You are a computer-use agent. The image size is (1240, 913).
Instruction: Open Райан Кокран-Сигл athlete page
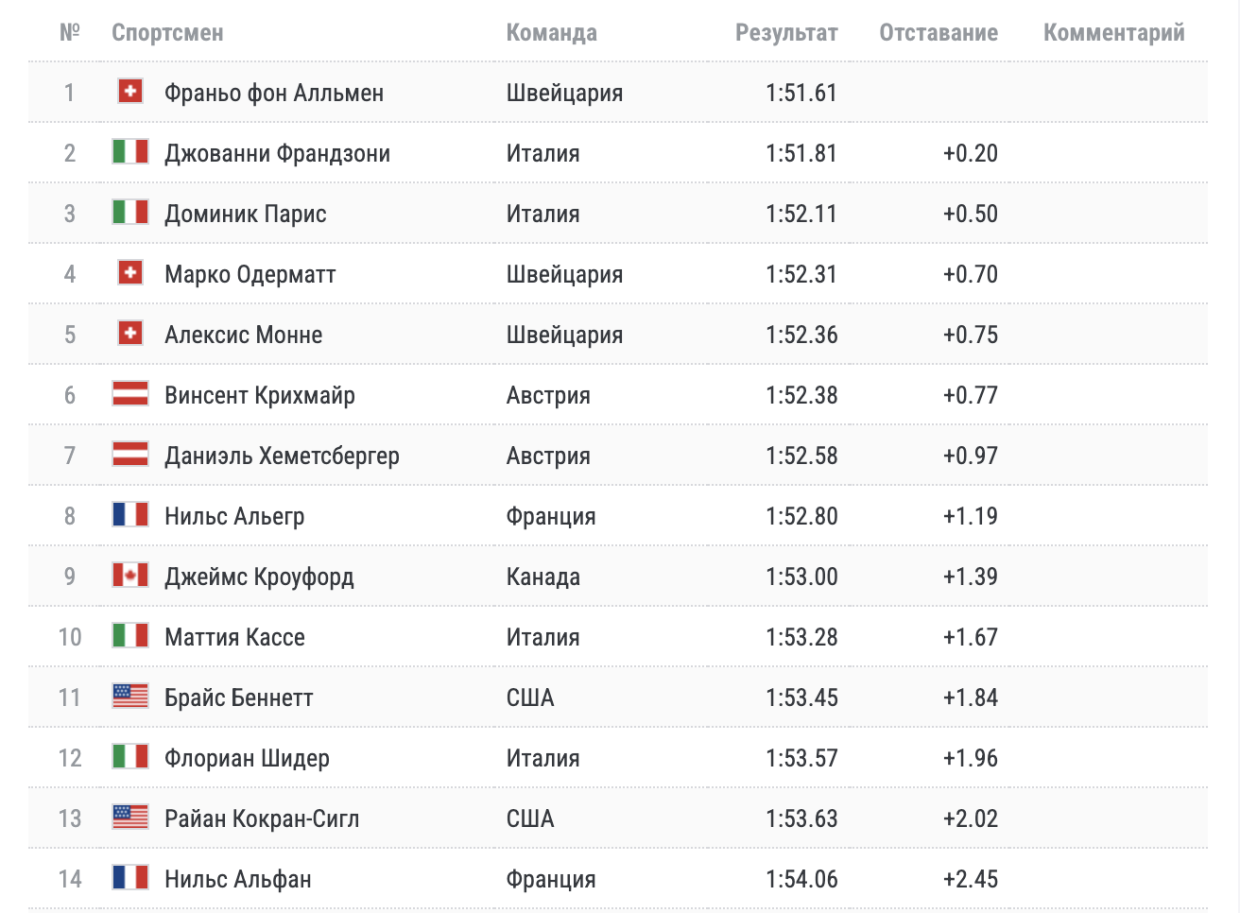pyautogui.click(x=261, y=819)
